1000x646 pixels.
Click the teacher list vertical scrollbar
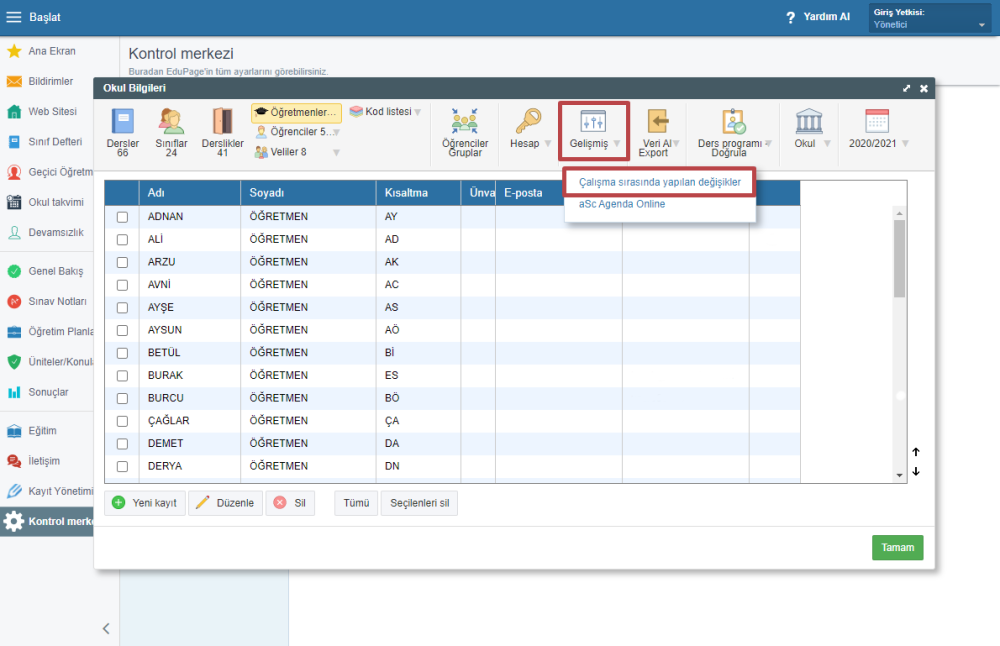click(899, 259)
